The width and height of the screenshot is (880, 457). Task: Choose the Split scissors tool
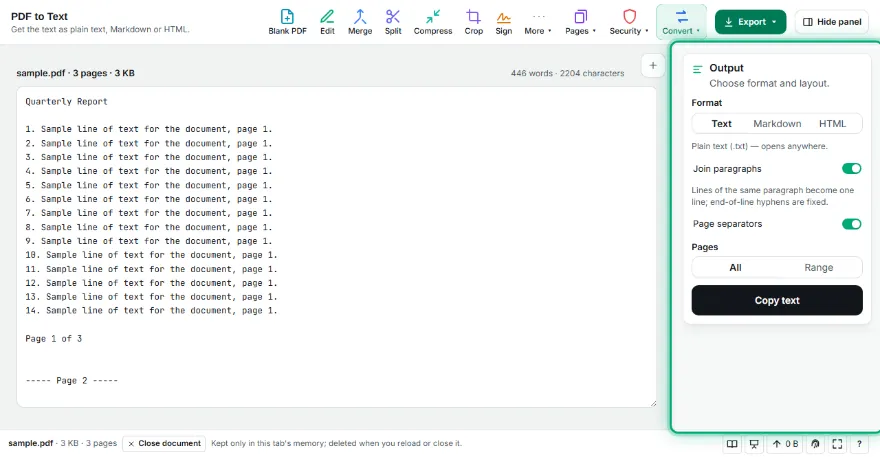393,22
